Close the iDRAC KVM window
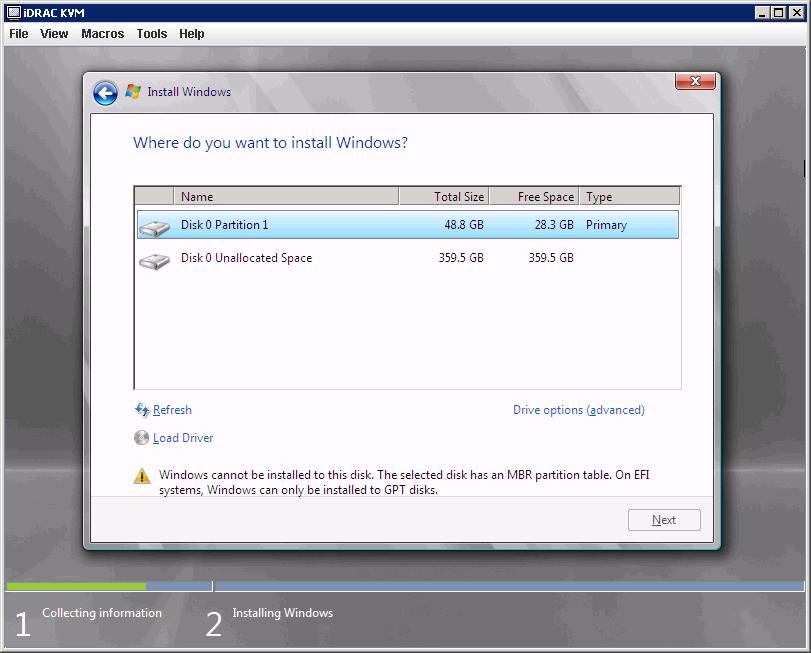 [x=797, y=13]
